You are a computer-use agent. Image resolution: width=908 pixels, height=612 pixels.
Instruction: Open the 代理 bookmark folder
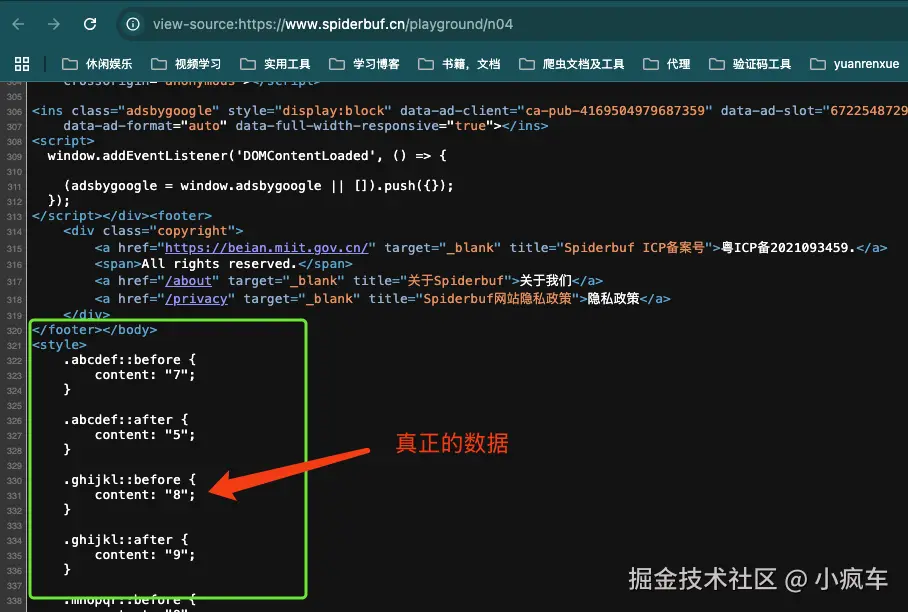[x=667, y=64]
